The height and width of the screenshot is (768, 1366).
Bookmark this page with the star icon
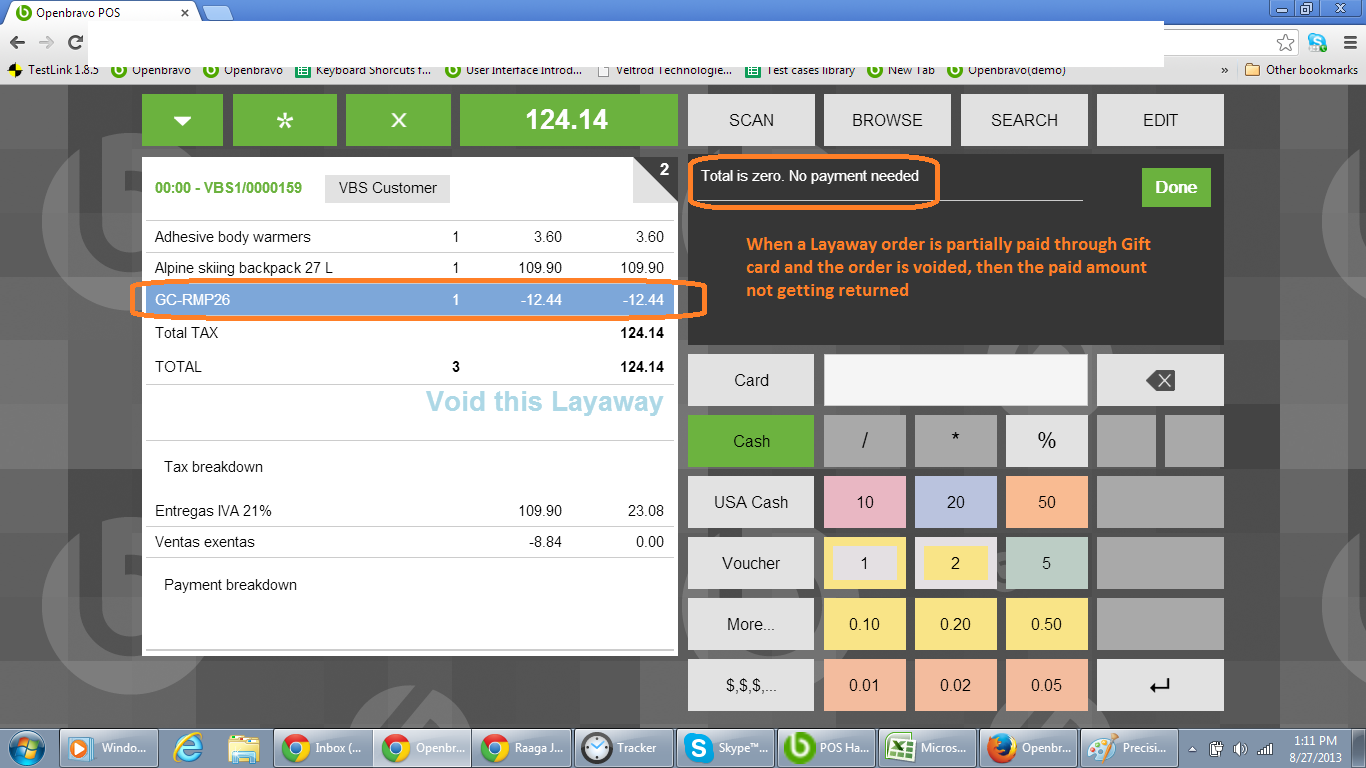coord(1286,42)
